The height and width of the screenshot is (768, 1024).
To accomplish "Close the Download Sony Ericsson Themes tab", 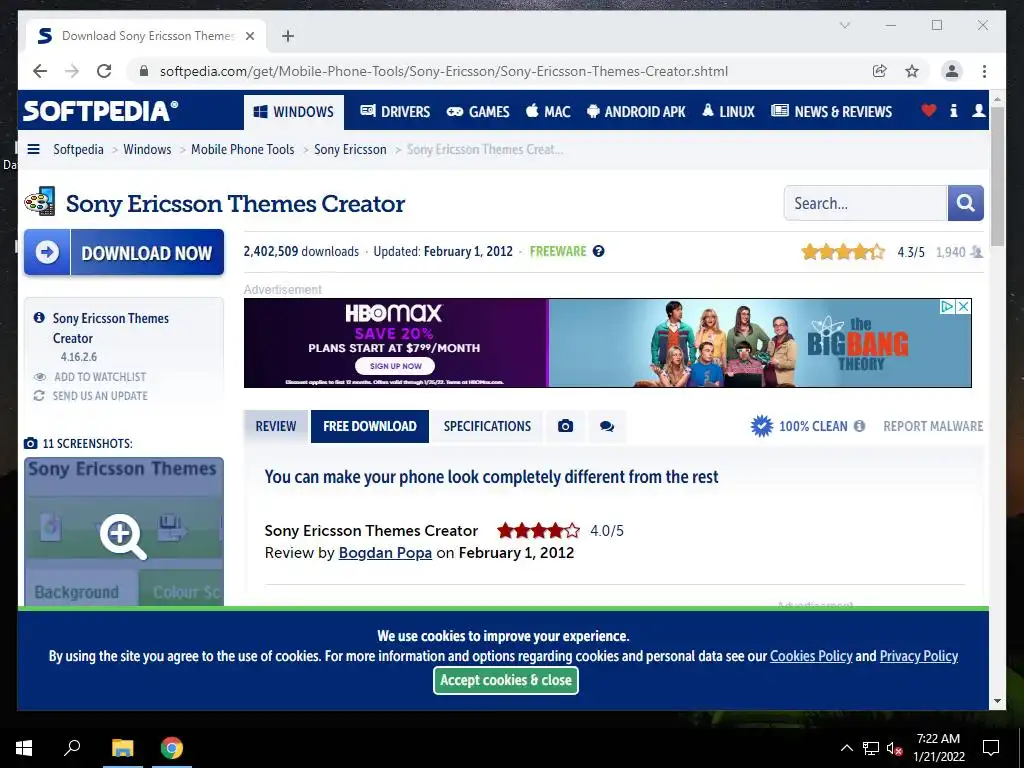I will pyautogui.click(x=249, y=36).
